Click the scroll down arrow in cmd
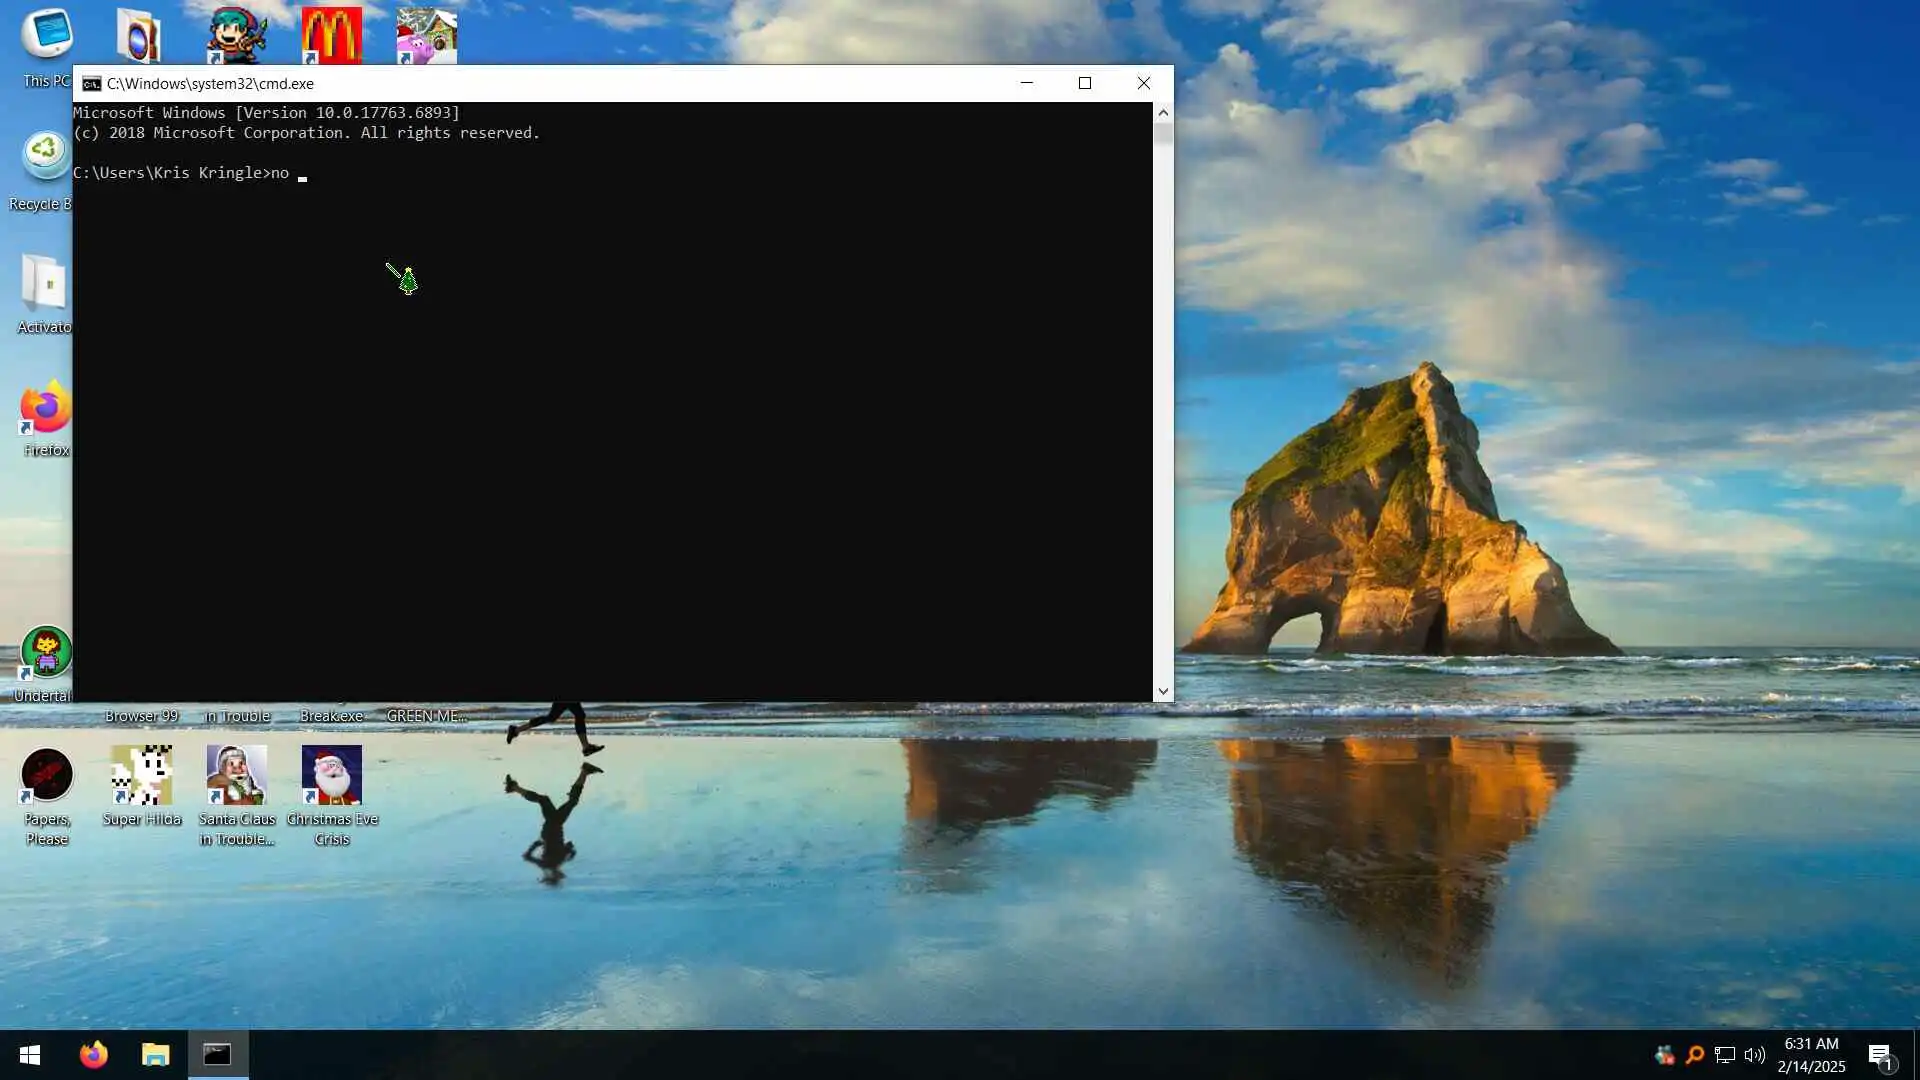The height and width of the screenshot is (1080, 1920). pyautogui.click(x=1163, y=691)
